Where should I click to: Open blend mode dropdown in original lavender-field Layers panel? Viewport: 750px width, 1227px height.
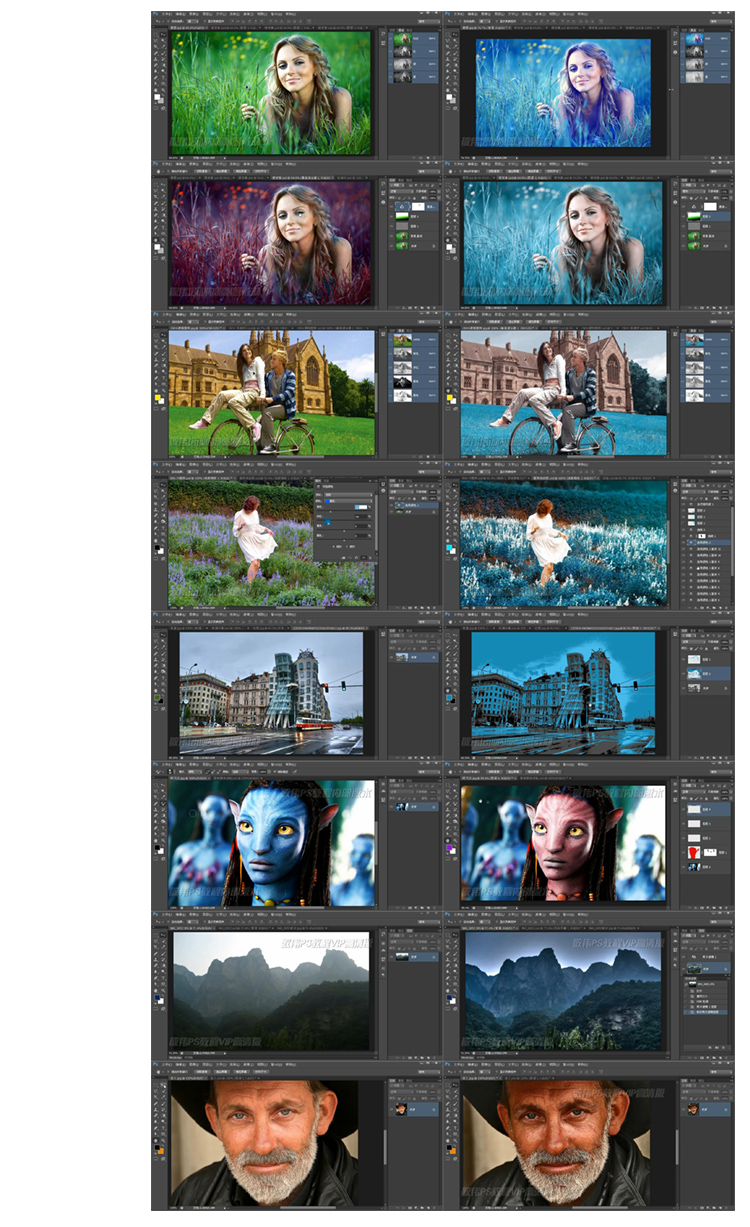tap(400, 492)
